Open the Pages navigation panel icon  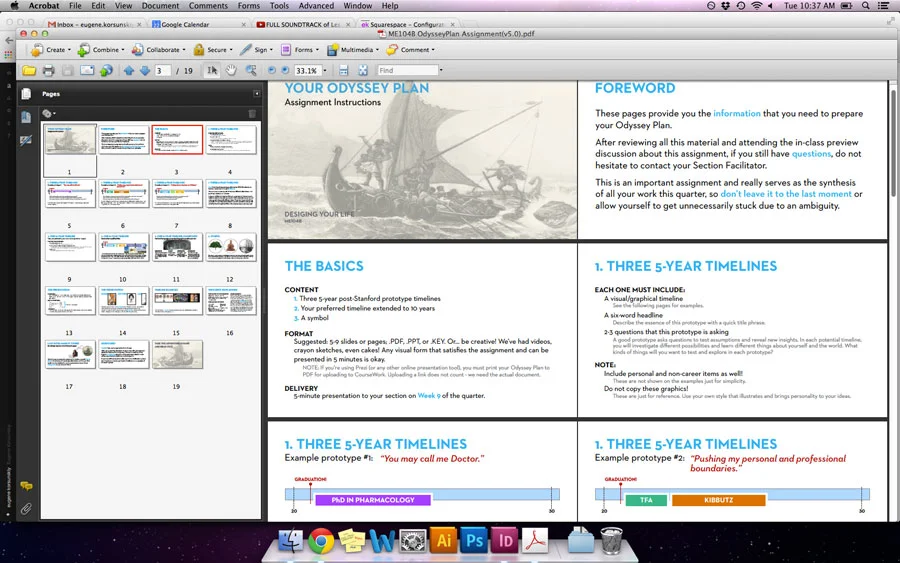point(26,94)
